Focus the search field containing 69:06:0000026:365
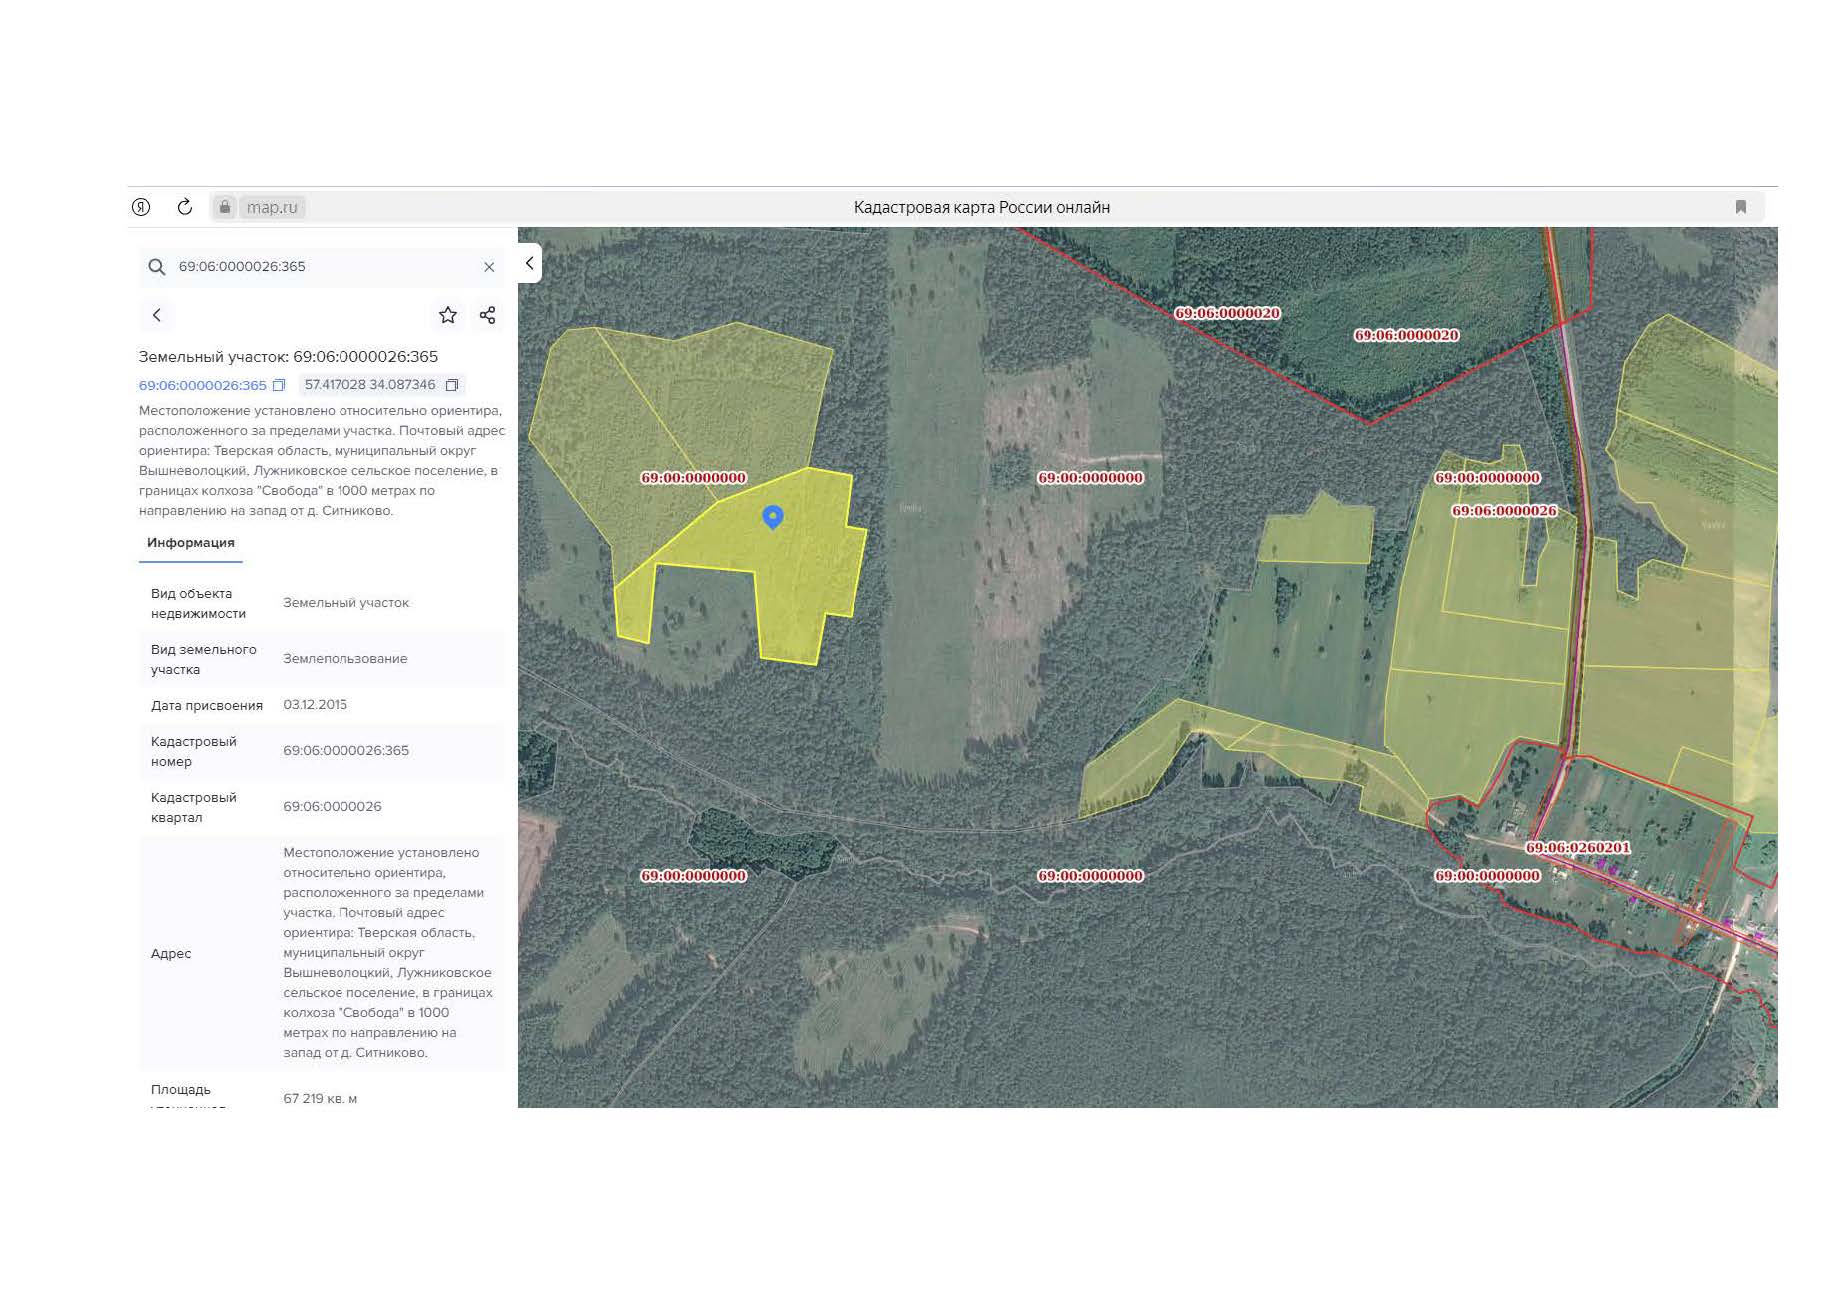Screen dimensions: 1836x1299 pos(322,267)
